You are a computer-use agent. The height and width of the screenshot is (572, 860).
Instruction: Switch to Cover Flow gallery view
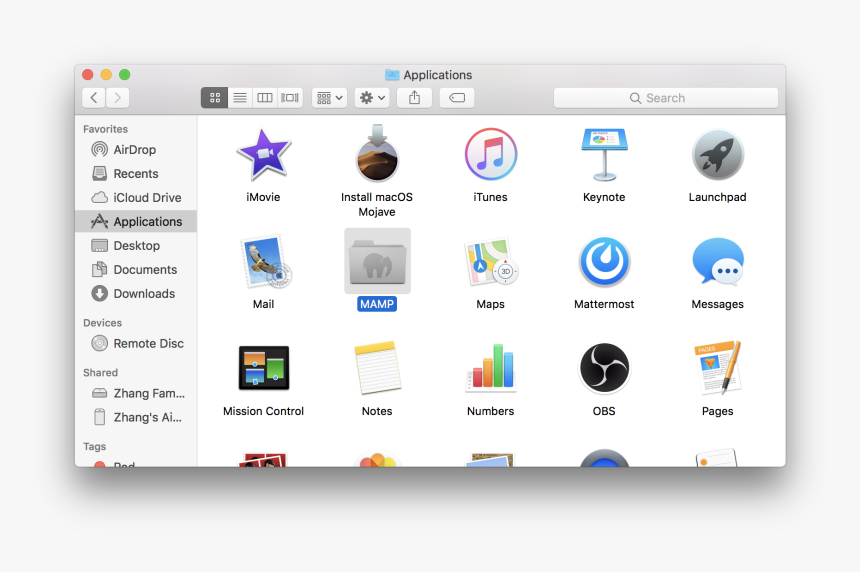[x=290, y=98]
